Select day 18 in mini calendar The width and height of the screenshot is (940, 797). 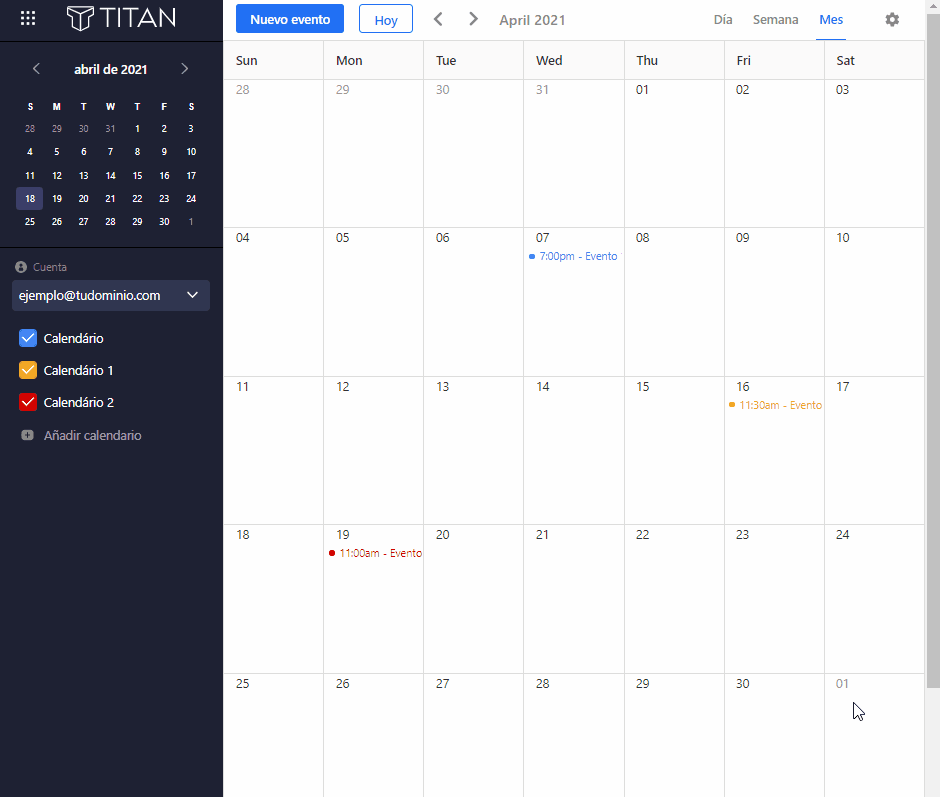click(x=30, y=199)
